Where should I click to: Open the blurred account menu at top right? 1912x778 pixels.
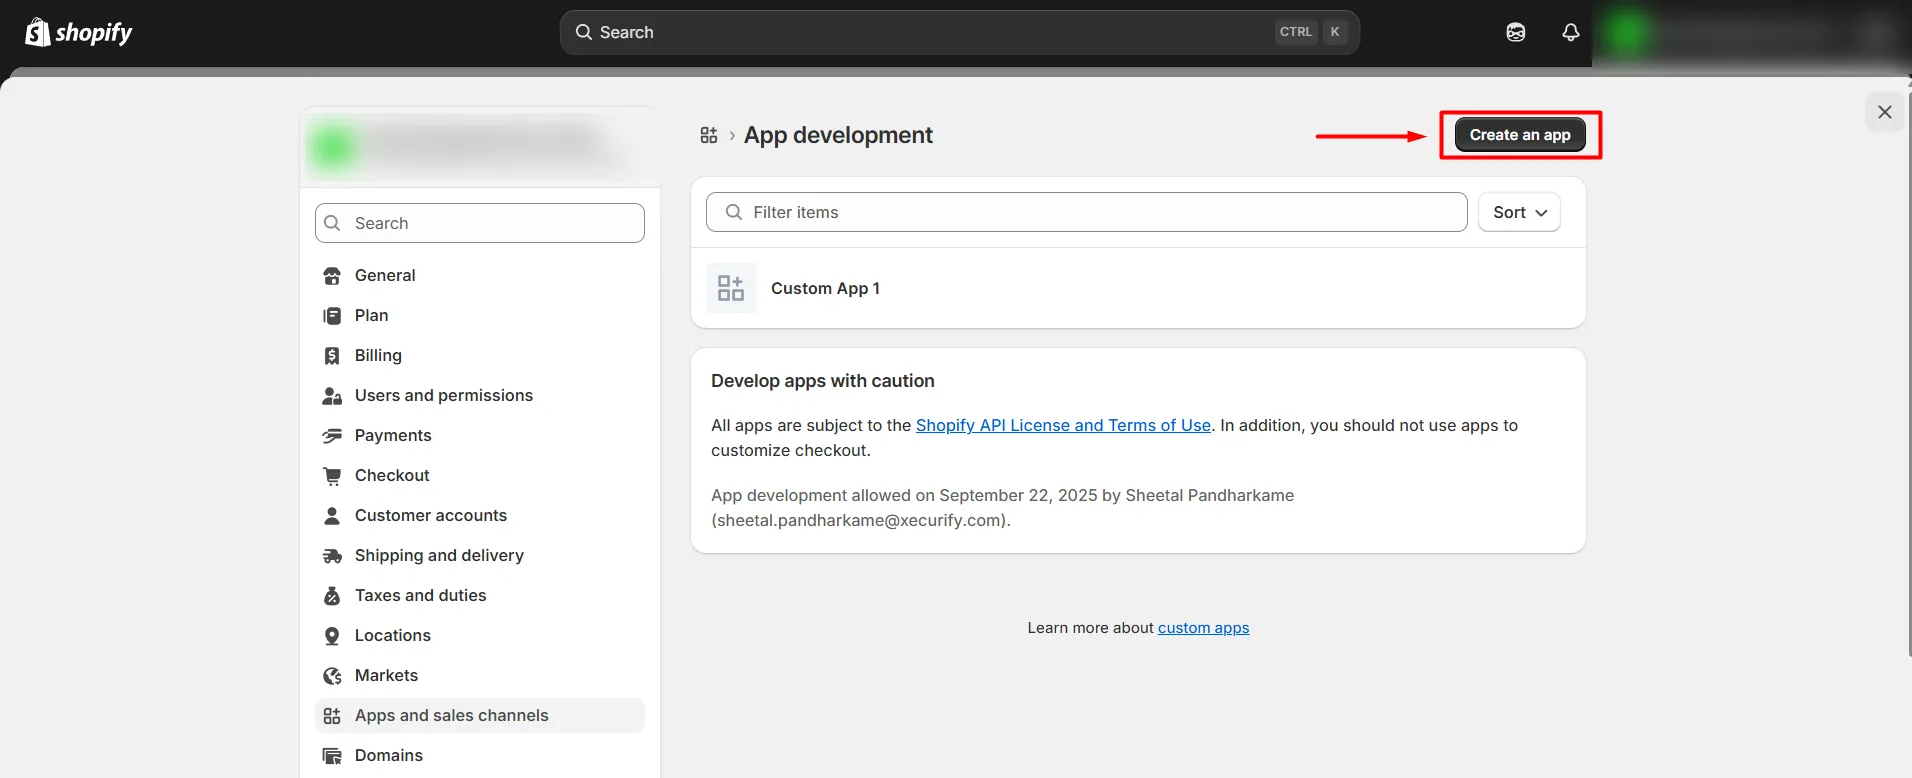coord(1750,33)
